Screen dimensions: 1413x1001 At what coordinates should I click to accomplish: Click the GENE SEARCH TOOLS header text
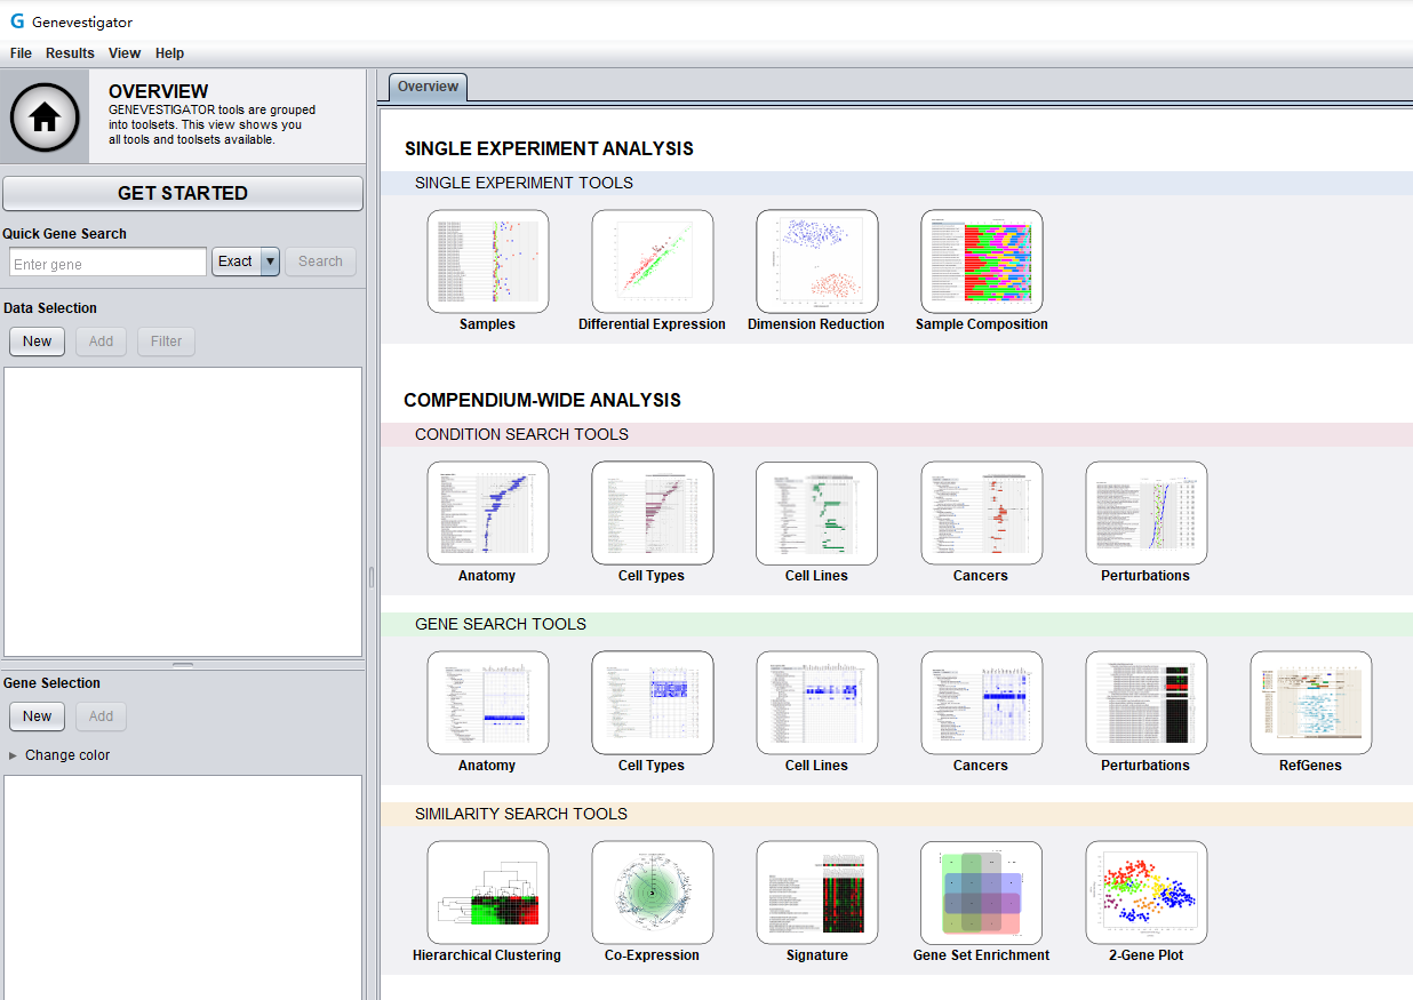501,624
